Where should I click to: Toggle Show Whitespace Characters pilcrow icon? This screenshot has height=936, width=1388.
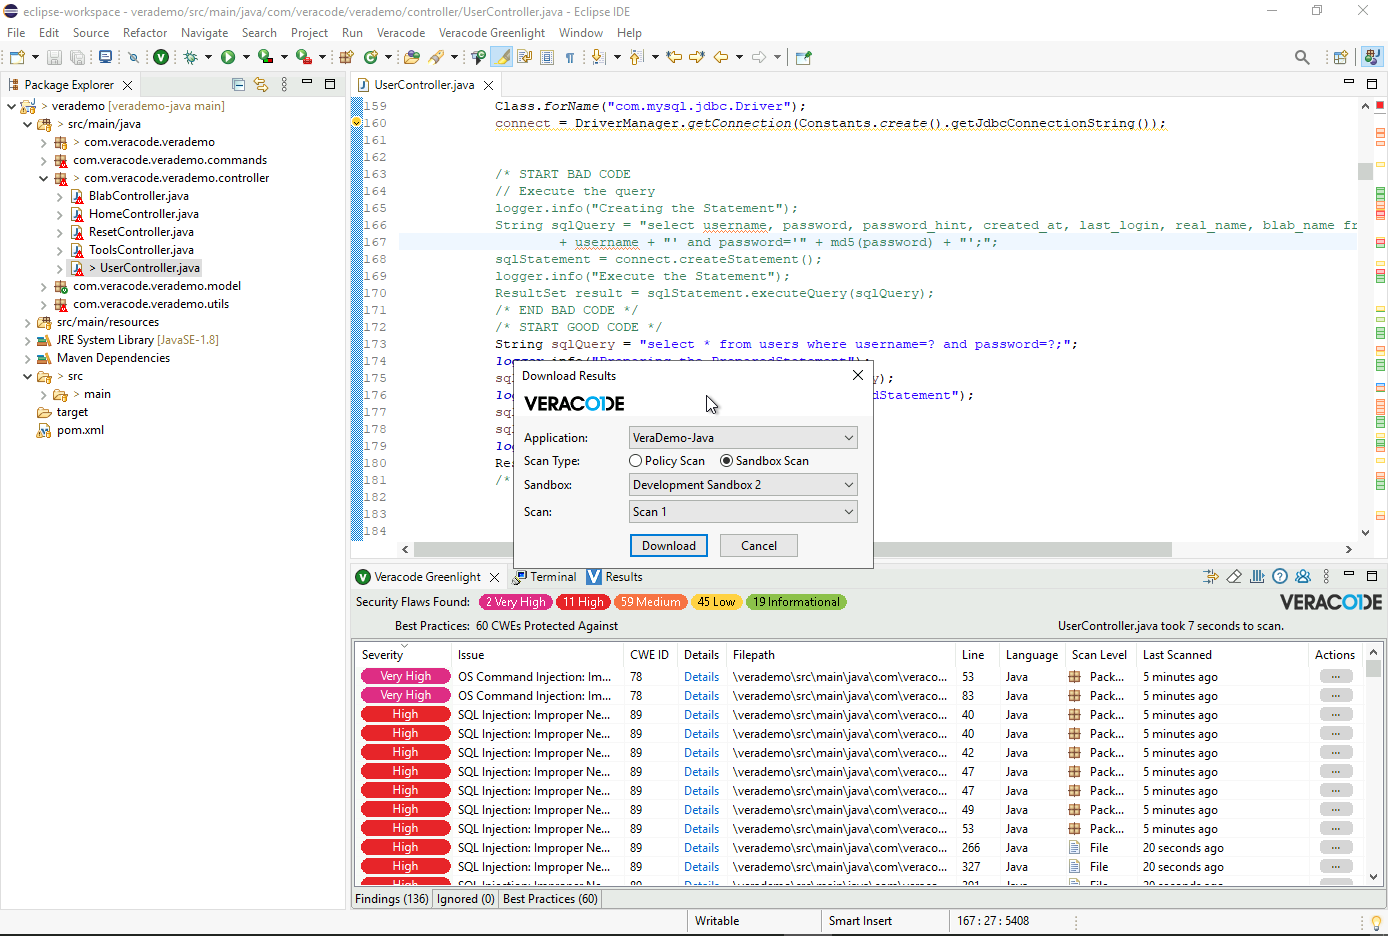[569, 57]
